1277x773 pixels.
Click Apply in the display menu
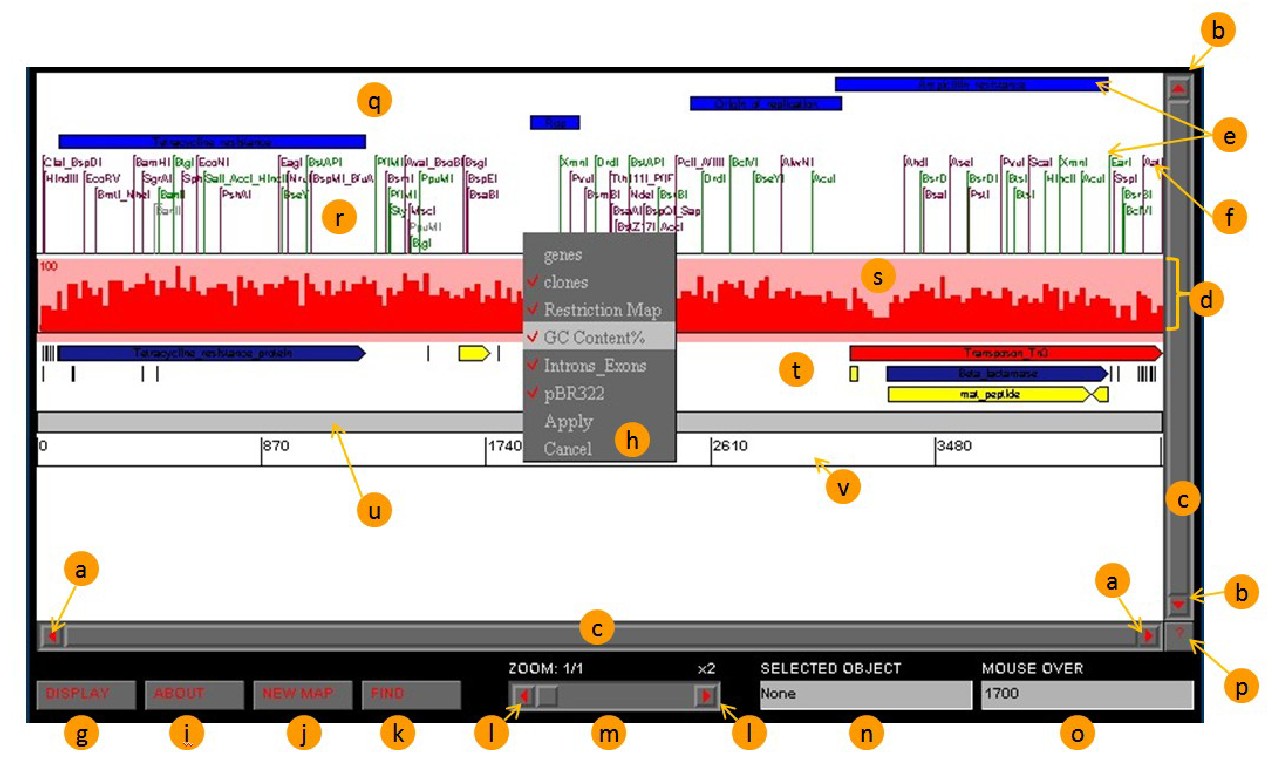click(x=568, y=421)
